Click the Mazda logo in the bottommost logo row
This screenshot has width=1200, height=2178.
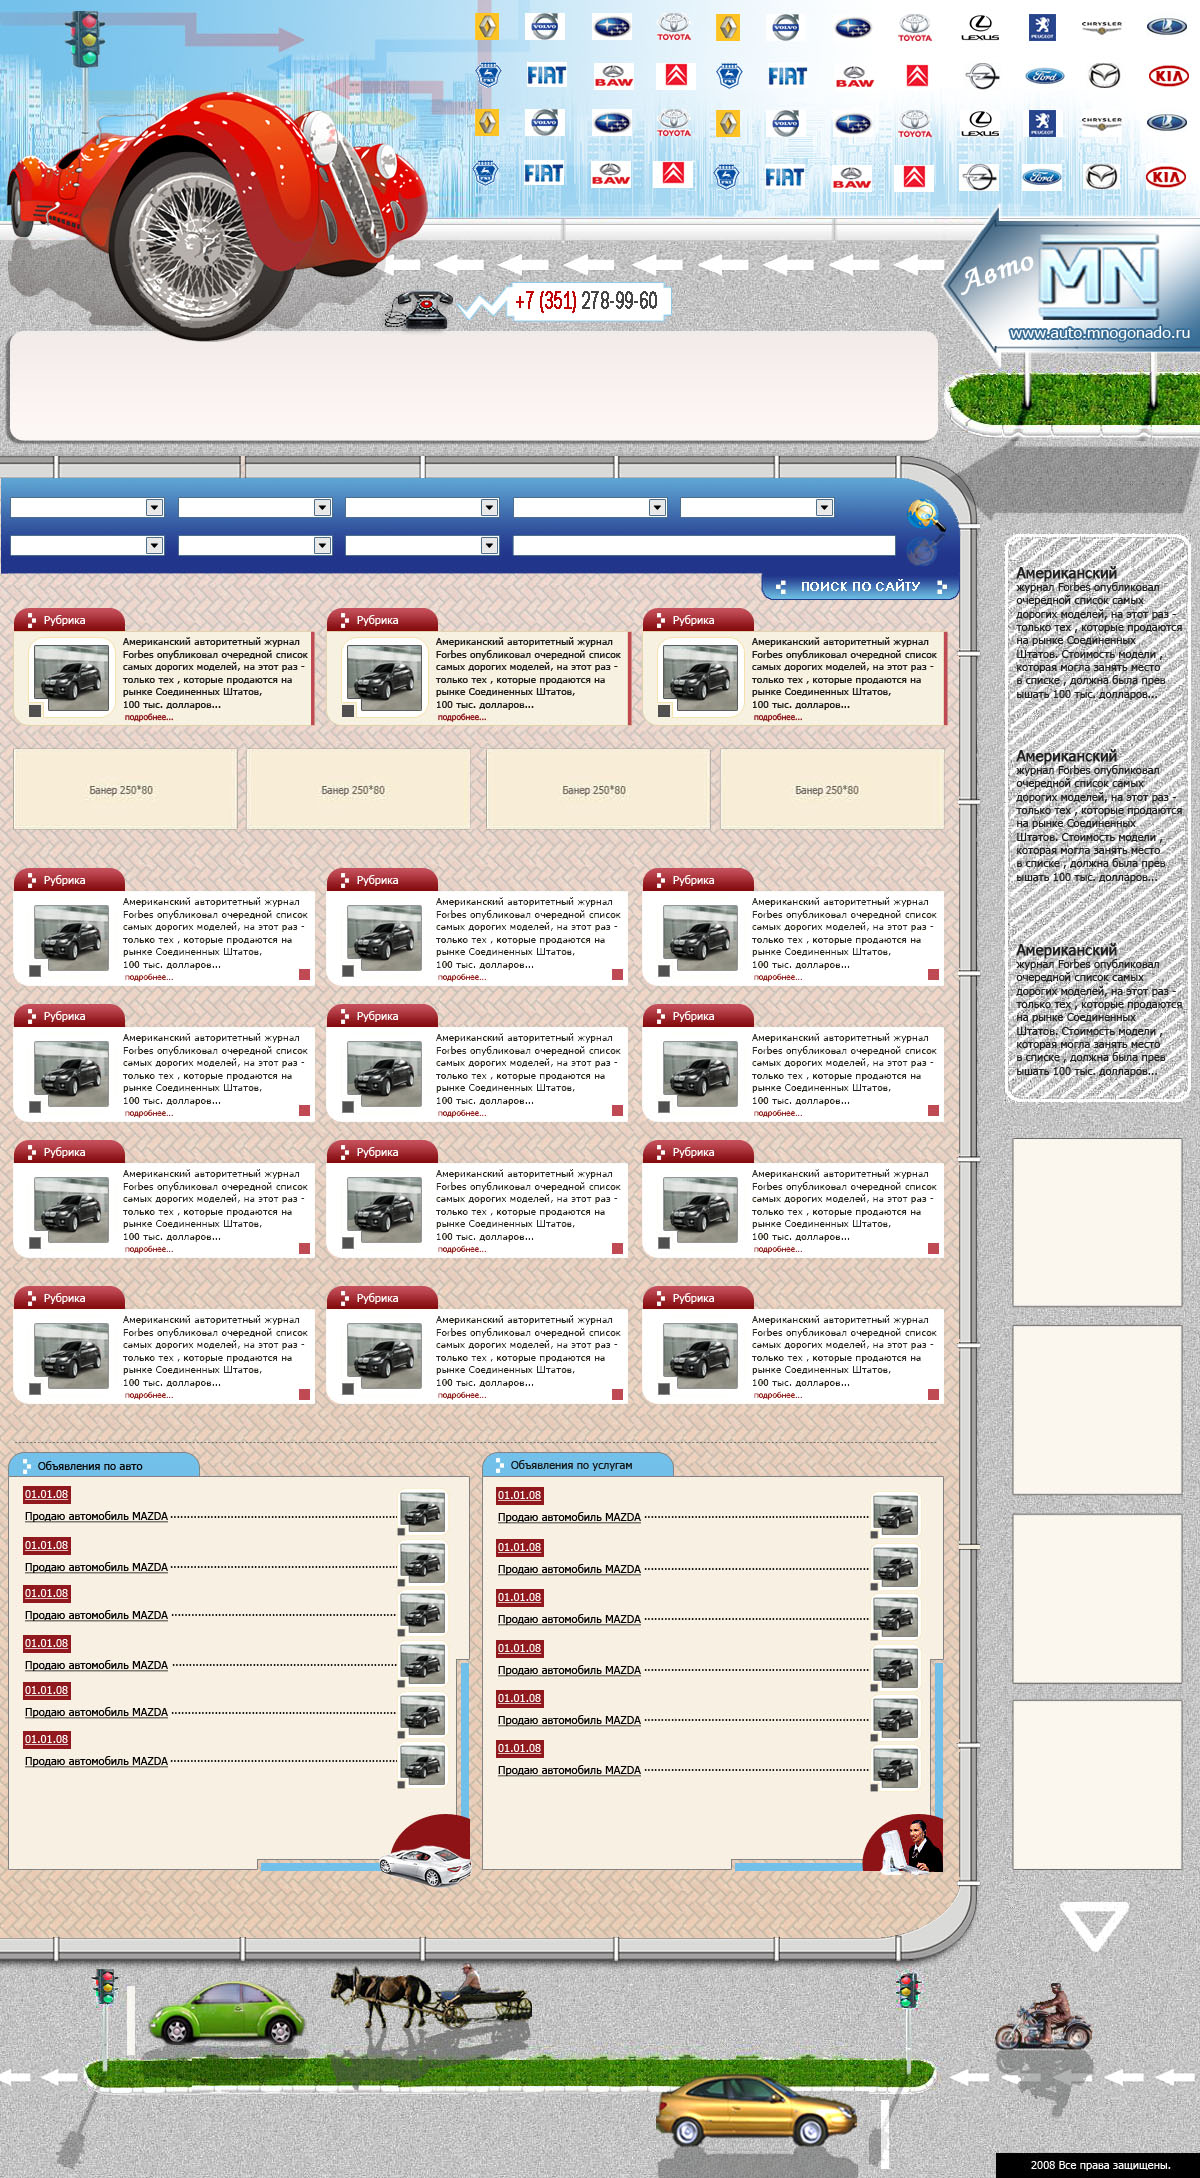tap(1102, 177)
